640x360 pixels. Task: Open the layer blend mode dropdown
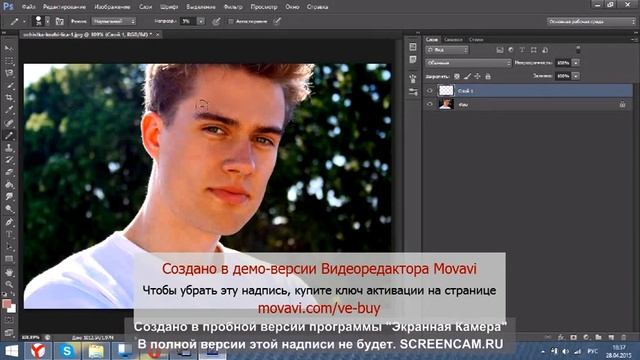click(x=468, y=63)
